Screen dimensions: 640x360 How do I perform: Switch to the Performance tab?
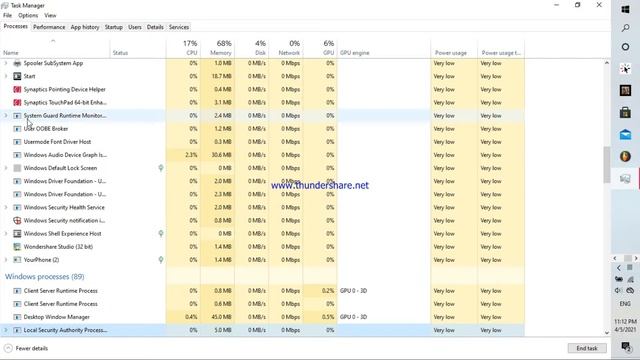tap(49, 27)
